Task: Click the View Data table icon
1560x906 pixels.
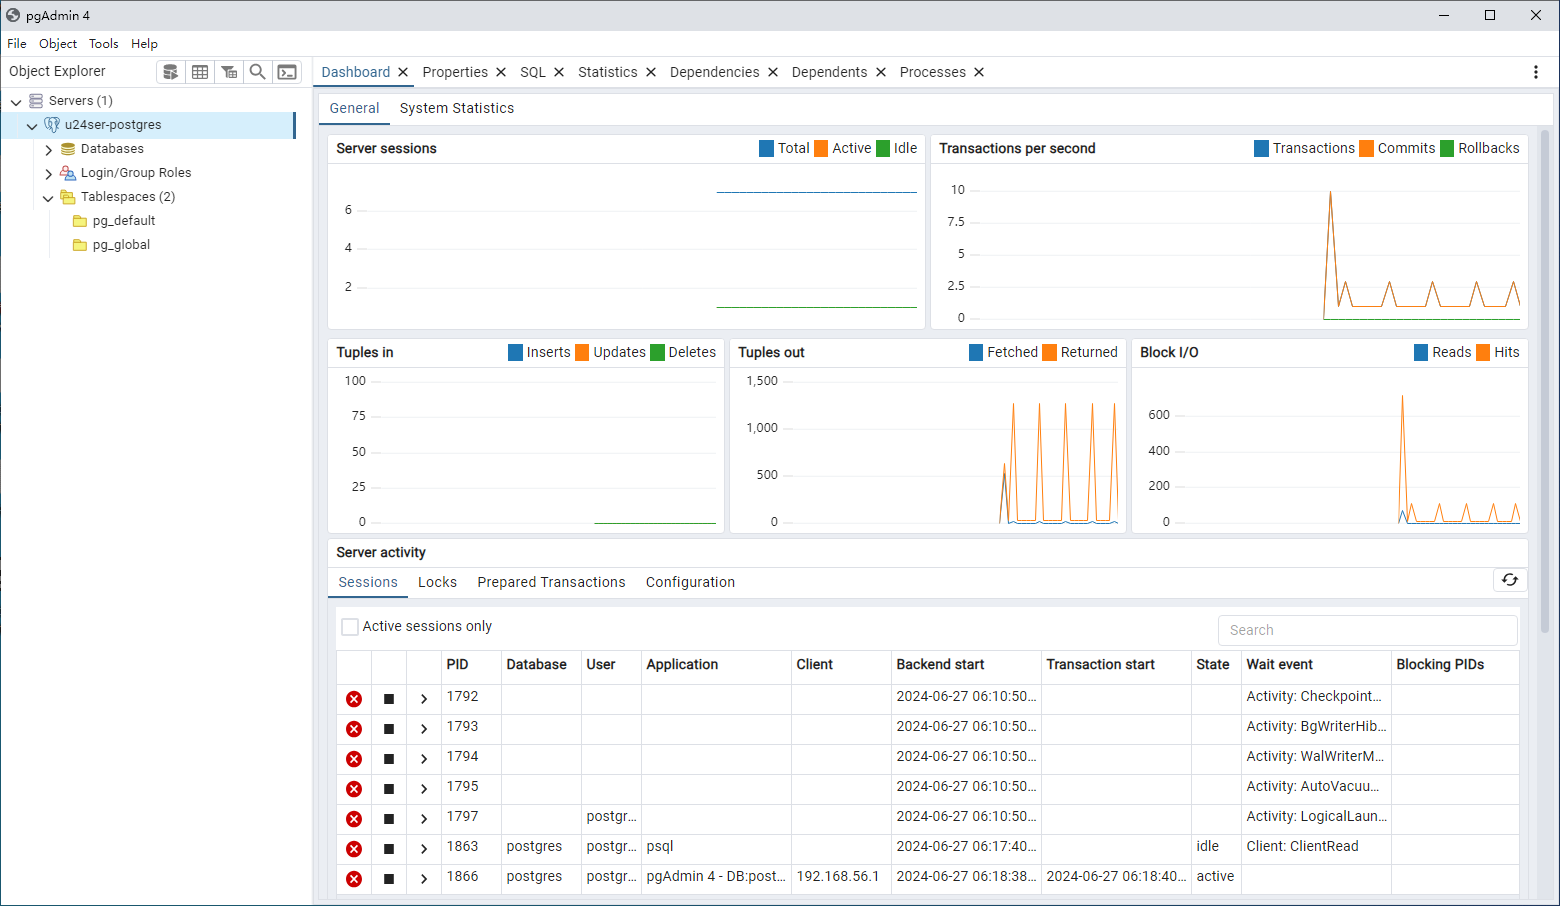Action: (200, 72)
